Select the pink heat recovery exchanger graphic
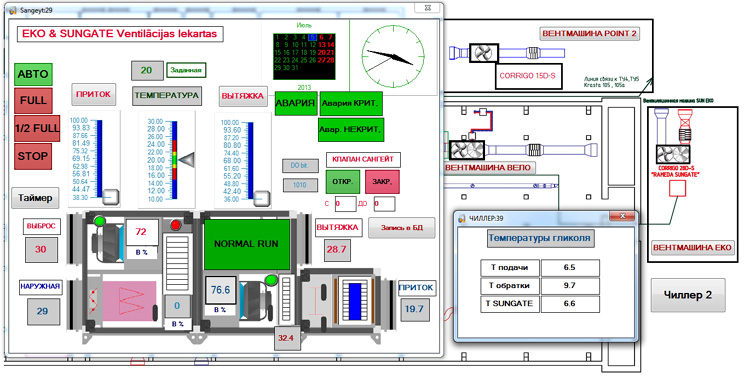This screenshot has height=385, width=750. 130,297
